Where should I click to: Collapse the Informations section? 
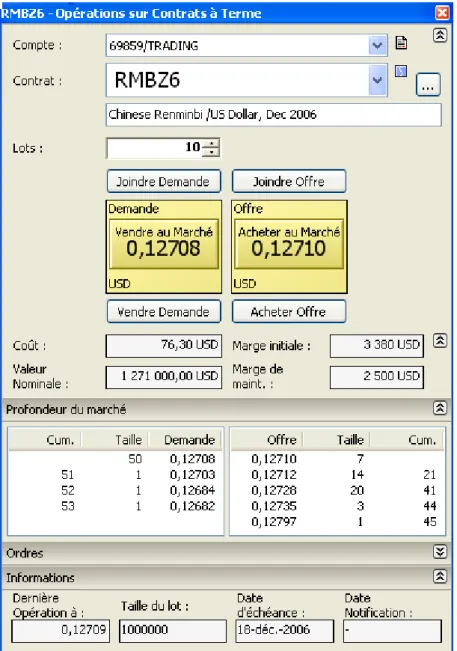[x=440, y=576]
